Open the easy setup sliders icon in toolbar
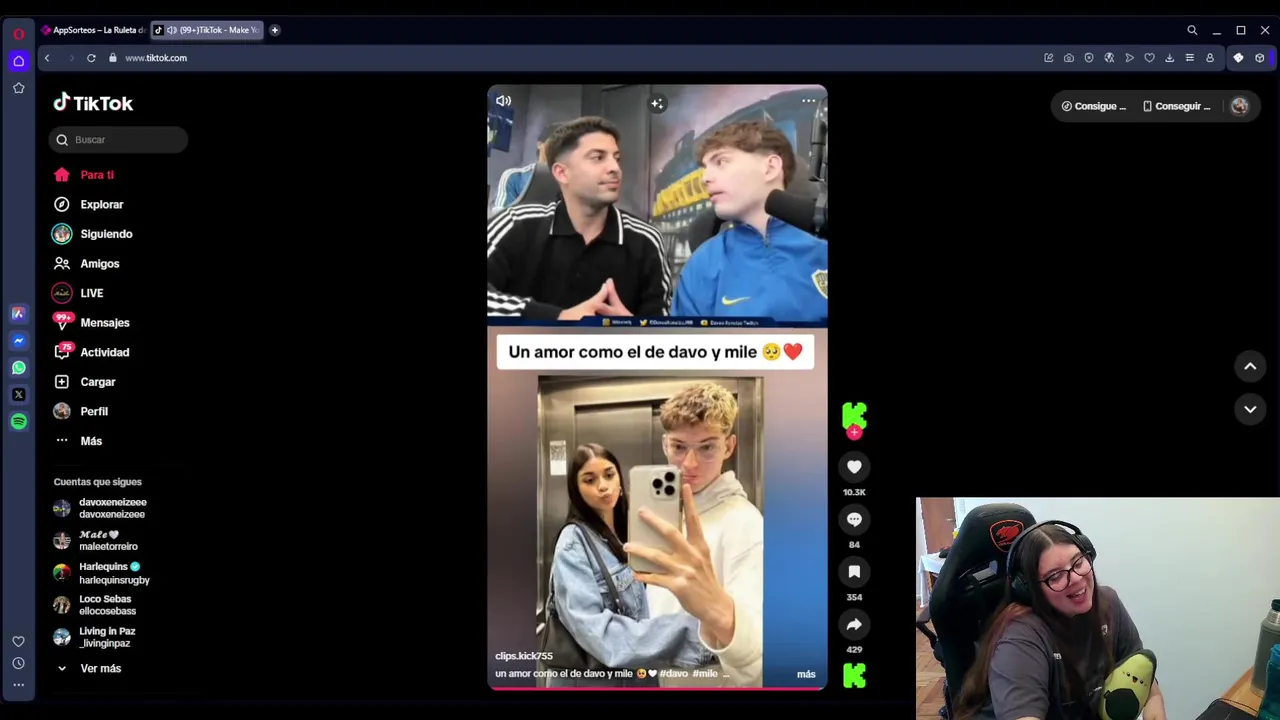Image resolution: width=1280 pixels, height=720 pixels. (x=1189, y=58)
